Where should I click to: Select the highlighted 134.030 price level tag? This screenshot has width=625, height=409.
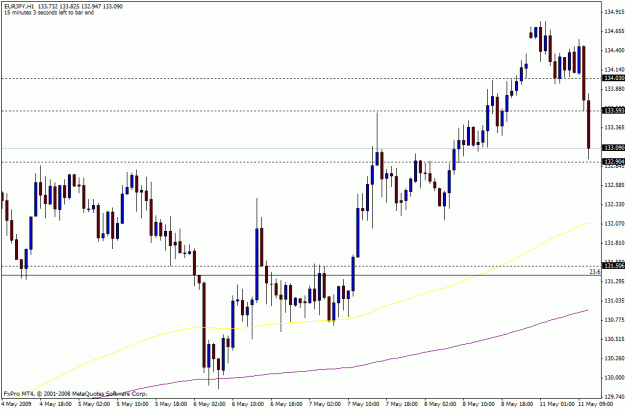pos(614,78)
